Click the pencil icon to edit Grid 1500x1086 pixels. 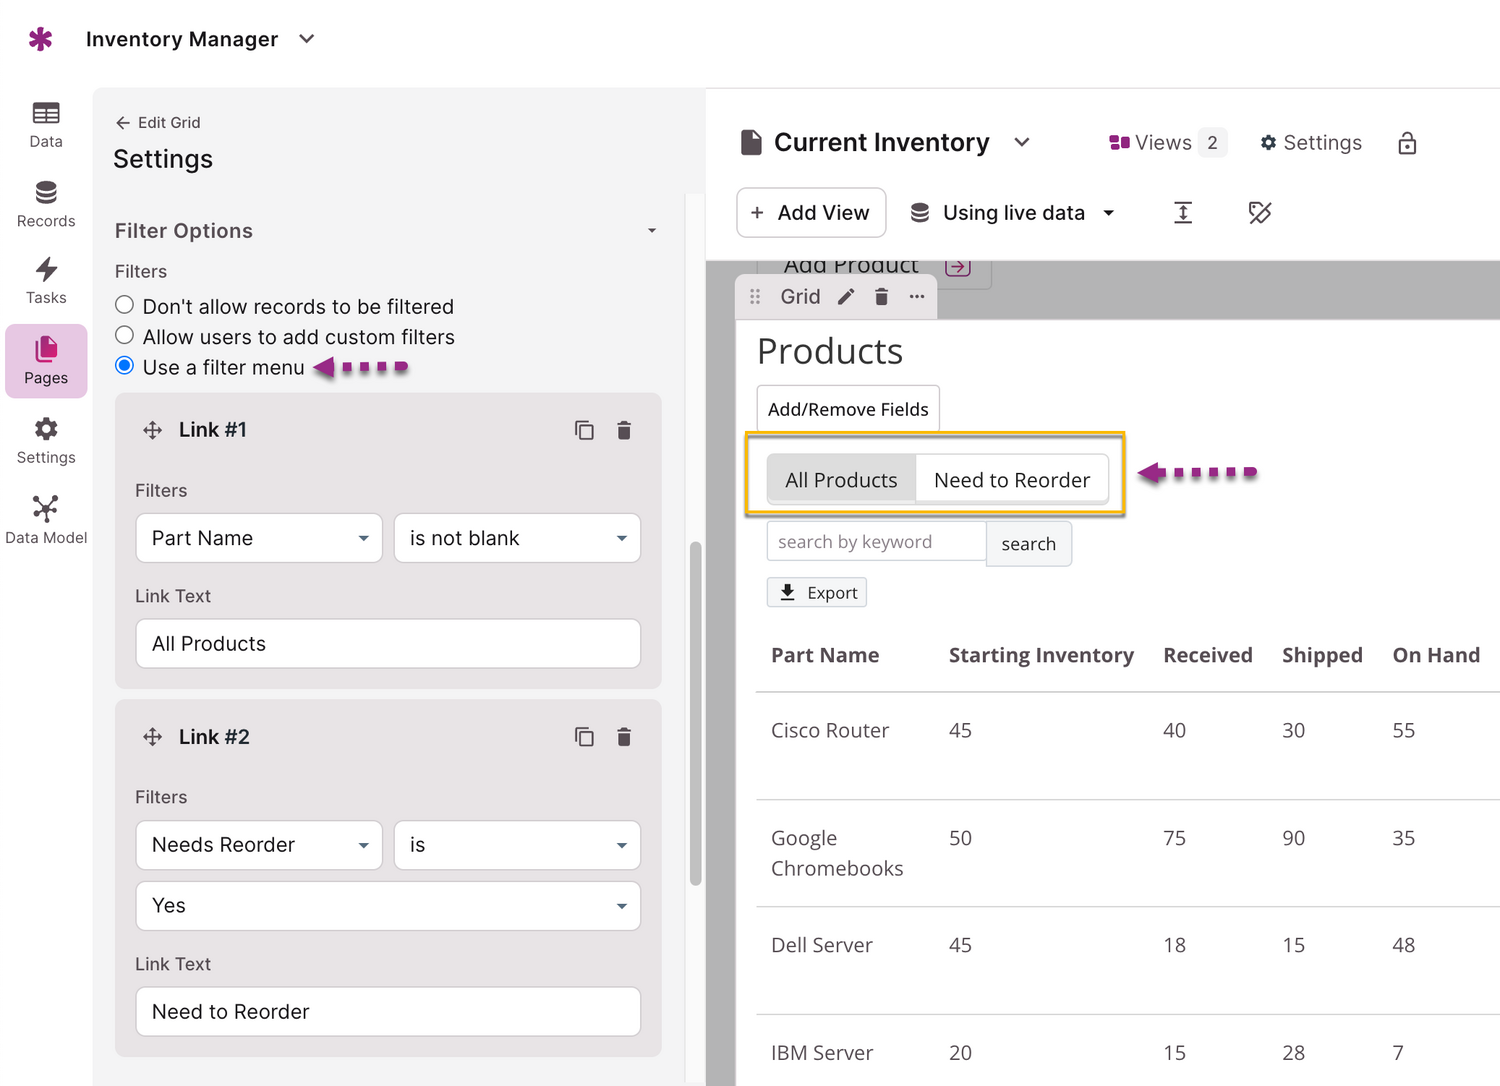(x=846, y=297)
